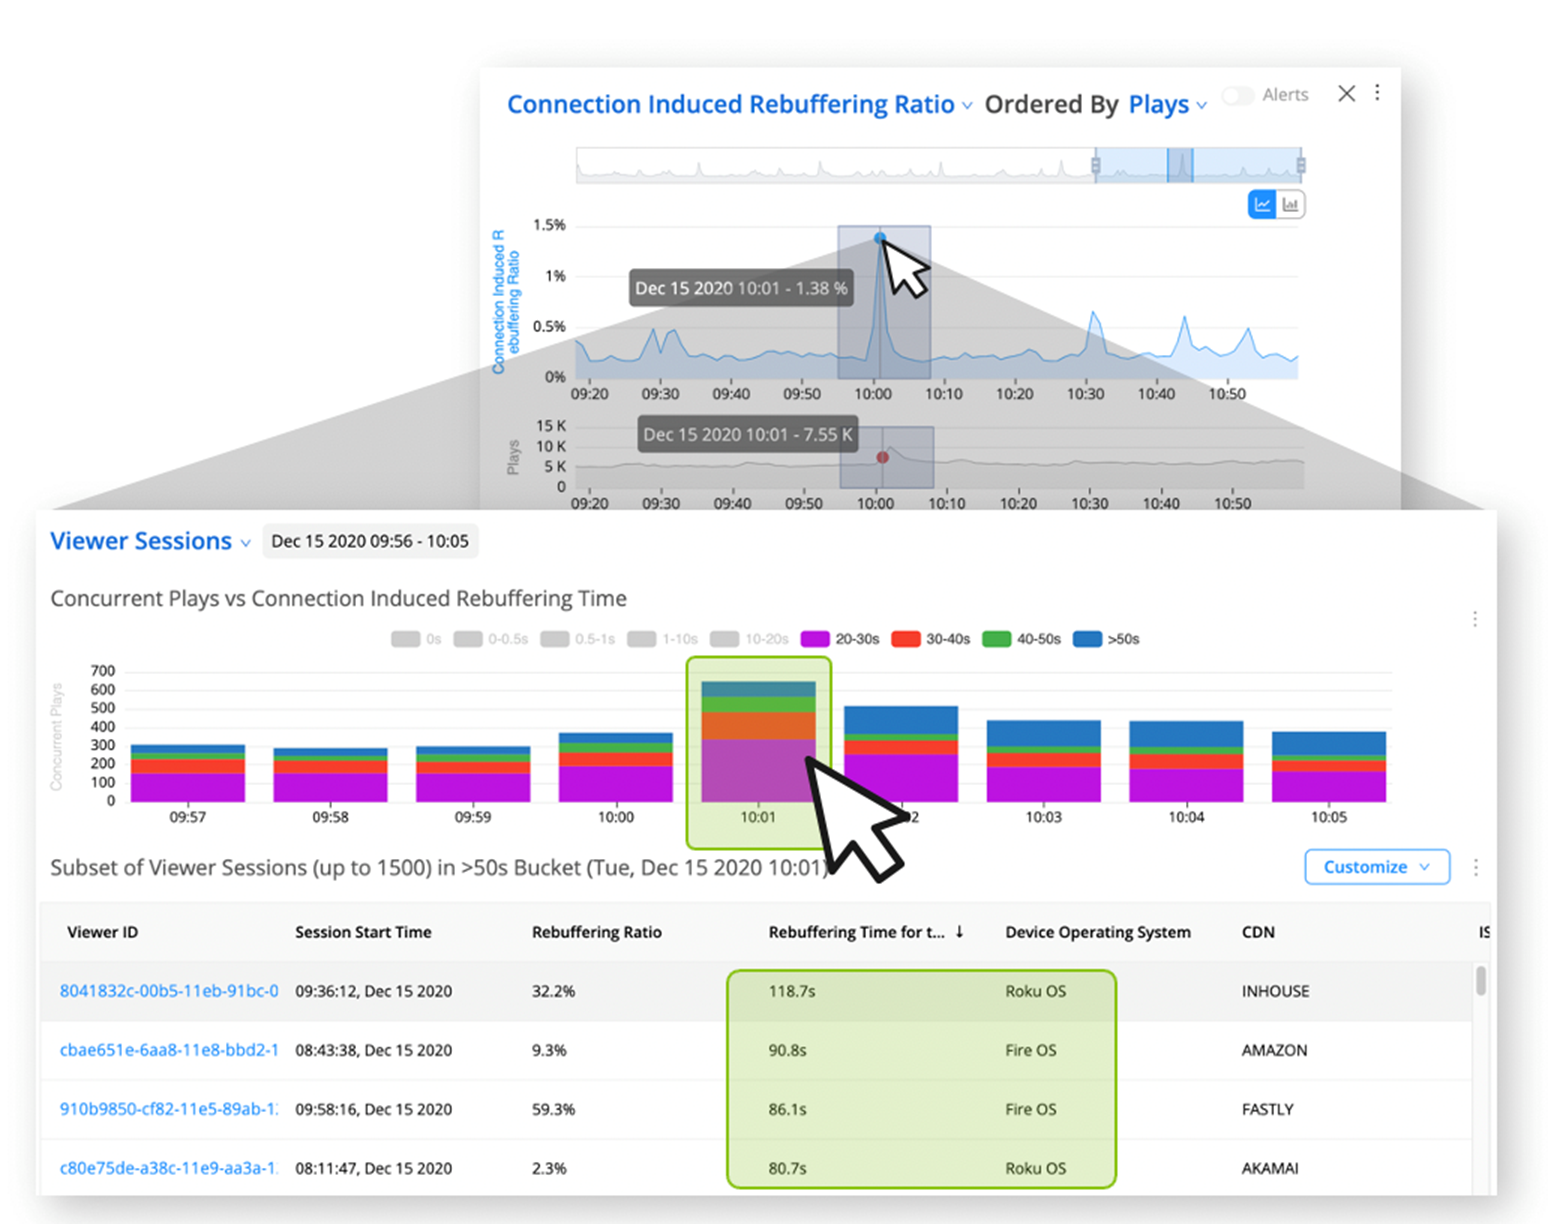Viewport: 1548px width, 1224px height.
Task: Open the rebuffering panel's kebab menu
Action: pos(1377,93)
